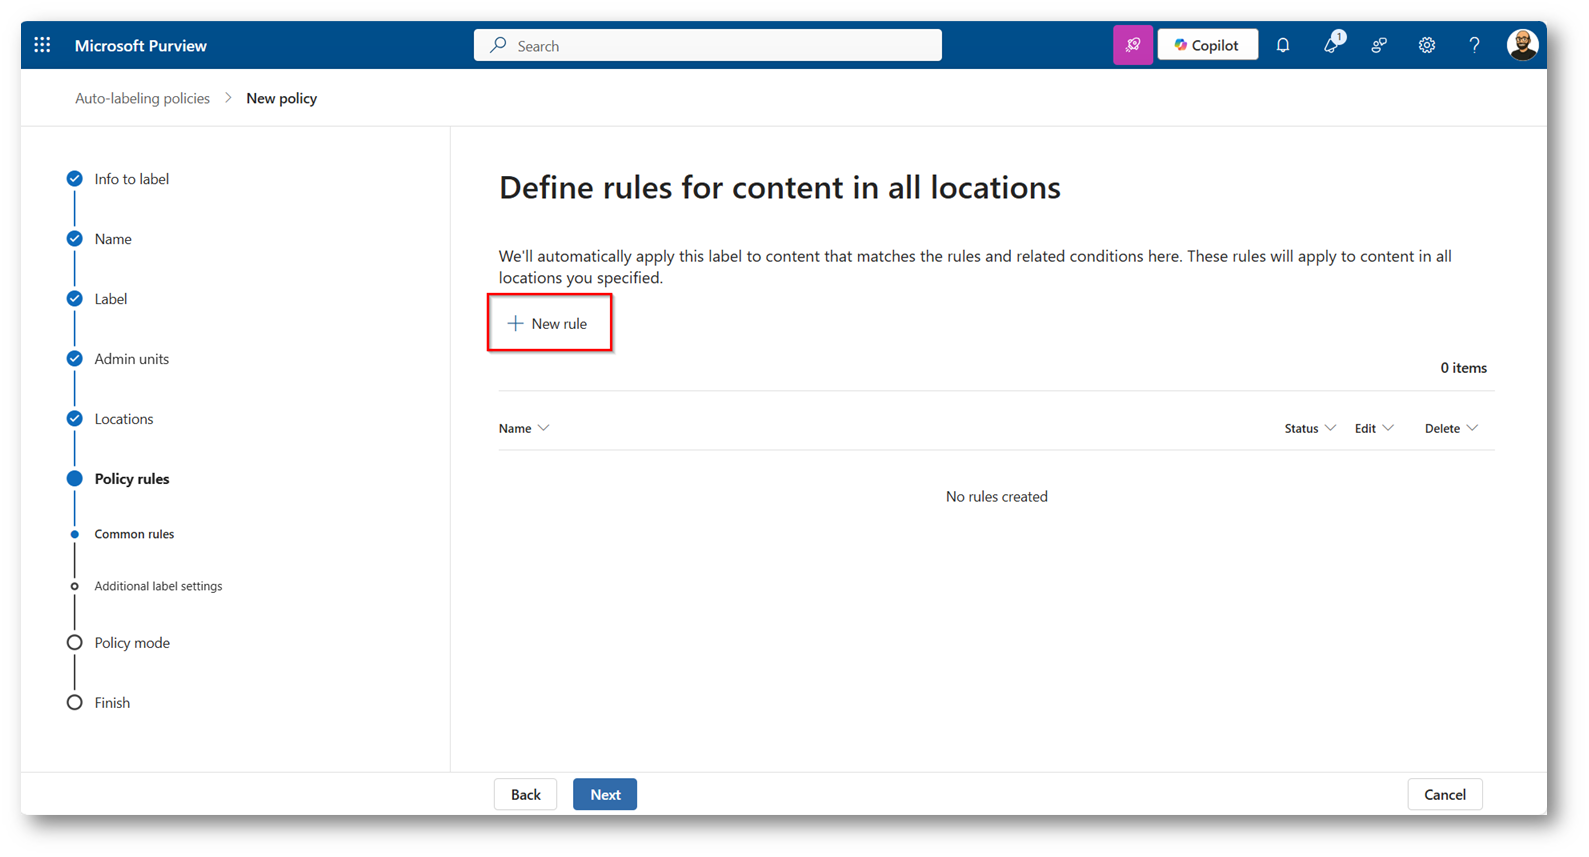
Task: Open the user account avatar
Action: pos(1521,45)
